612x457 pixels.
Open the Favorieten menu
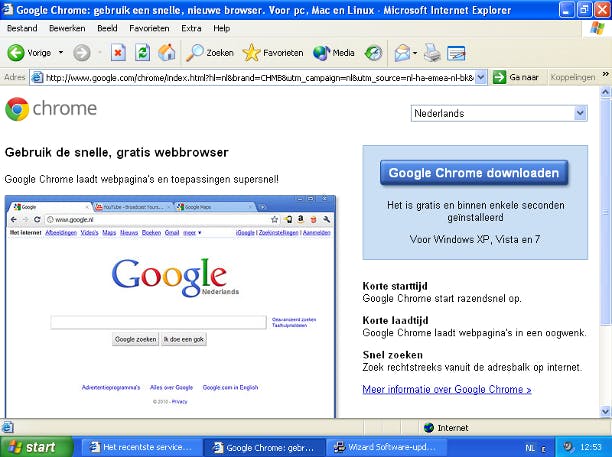pyautogui.click(x=149, y=28)
